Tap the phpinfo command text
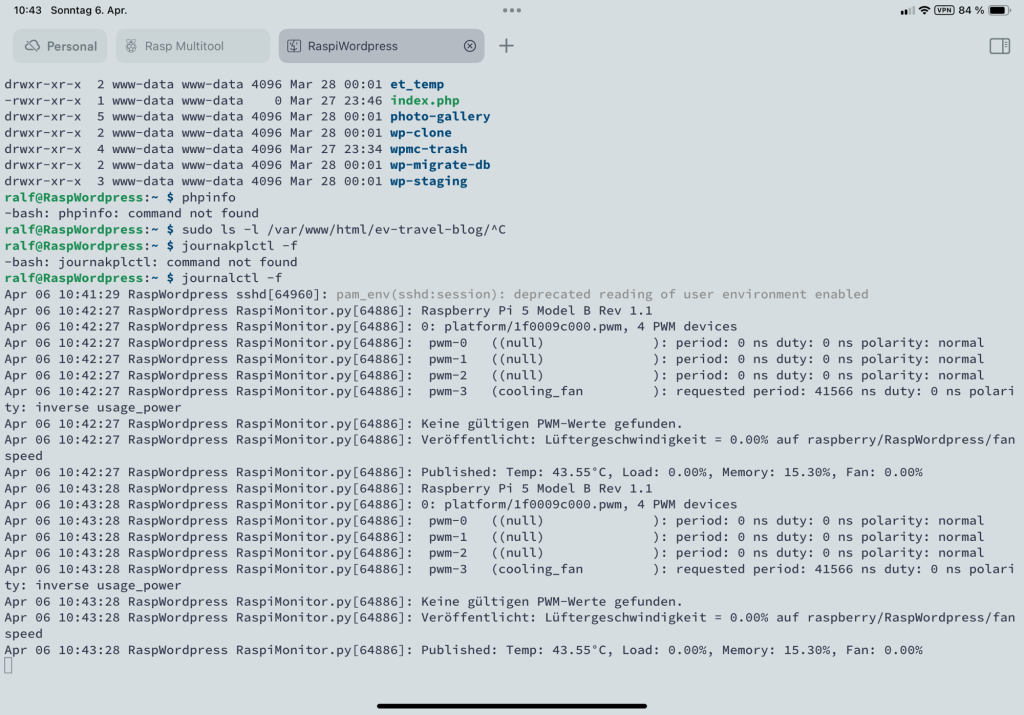This screenshot has width=1024, height=715. [208, 197]
